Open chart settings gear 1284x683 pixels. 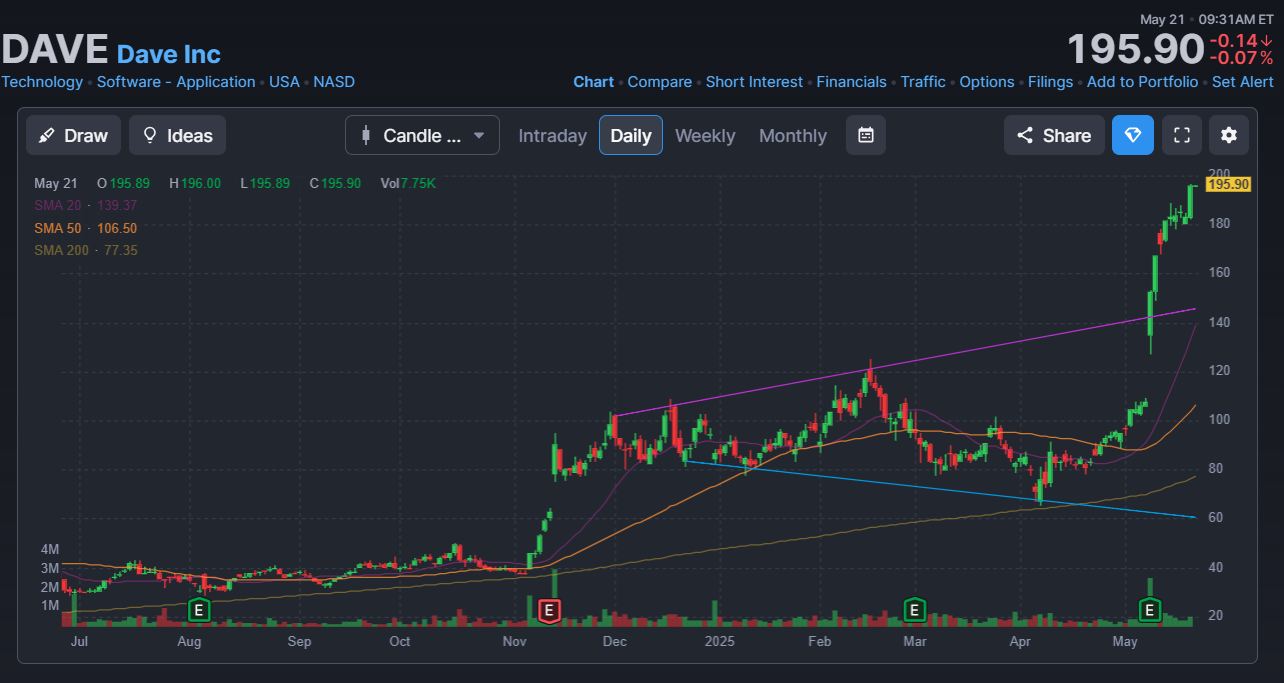click(x=1229, y=135)
